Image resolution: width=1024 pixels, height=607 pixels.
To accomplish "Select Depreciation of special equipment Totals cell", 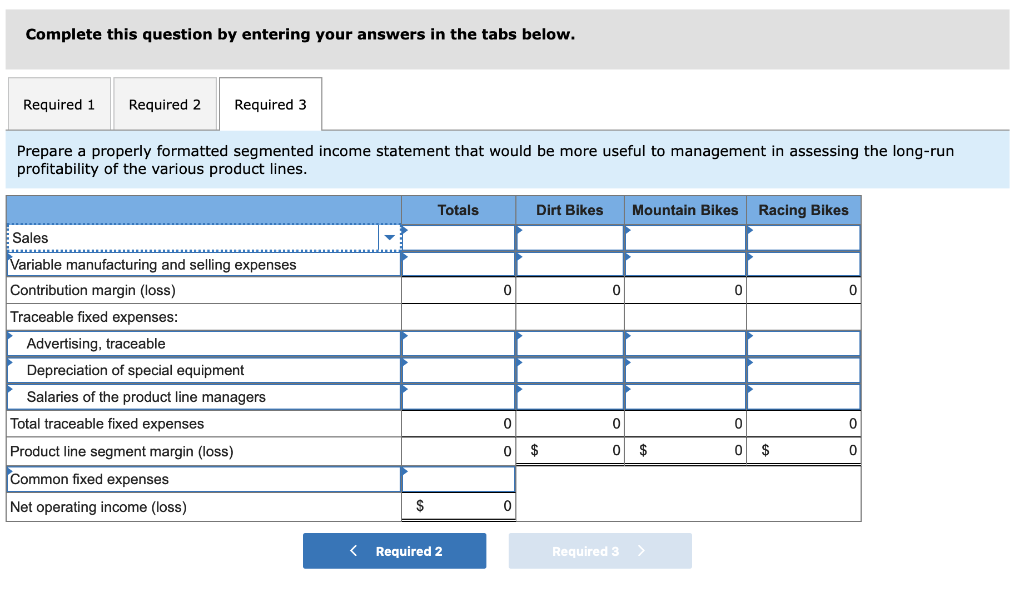I will coord(458,370).
